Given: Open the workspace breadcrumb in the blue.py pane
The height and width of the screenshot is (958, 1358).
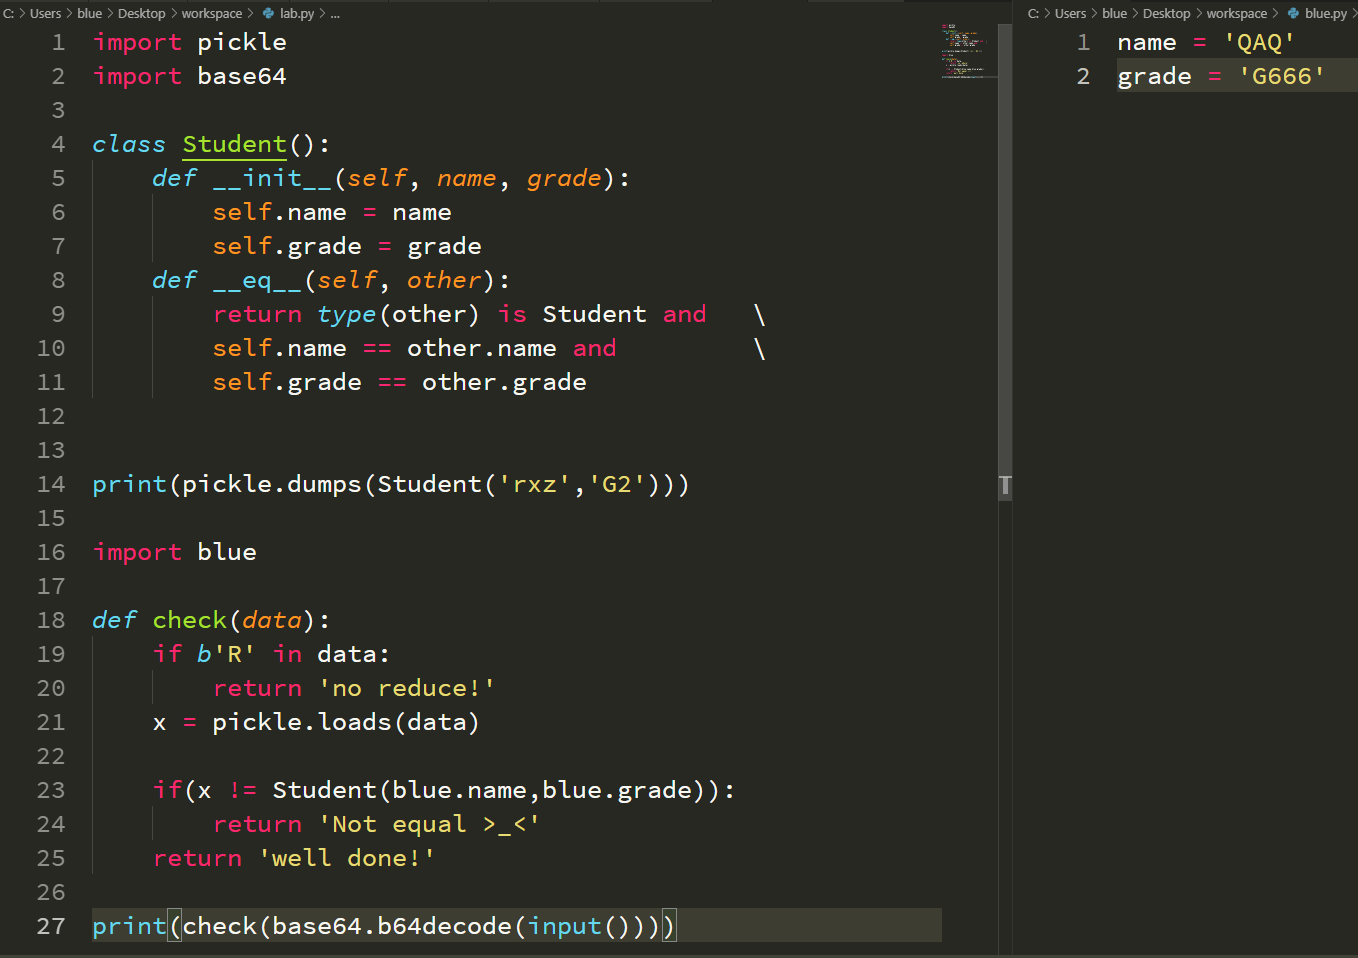Looking at the screenshot, I should tap(1237, 13).
